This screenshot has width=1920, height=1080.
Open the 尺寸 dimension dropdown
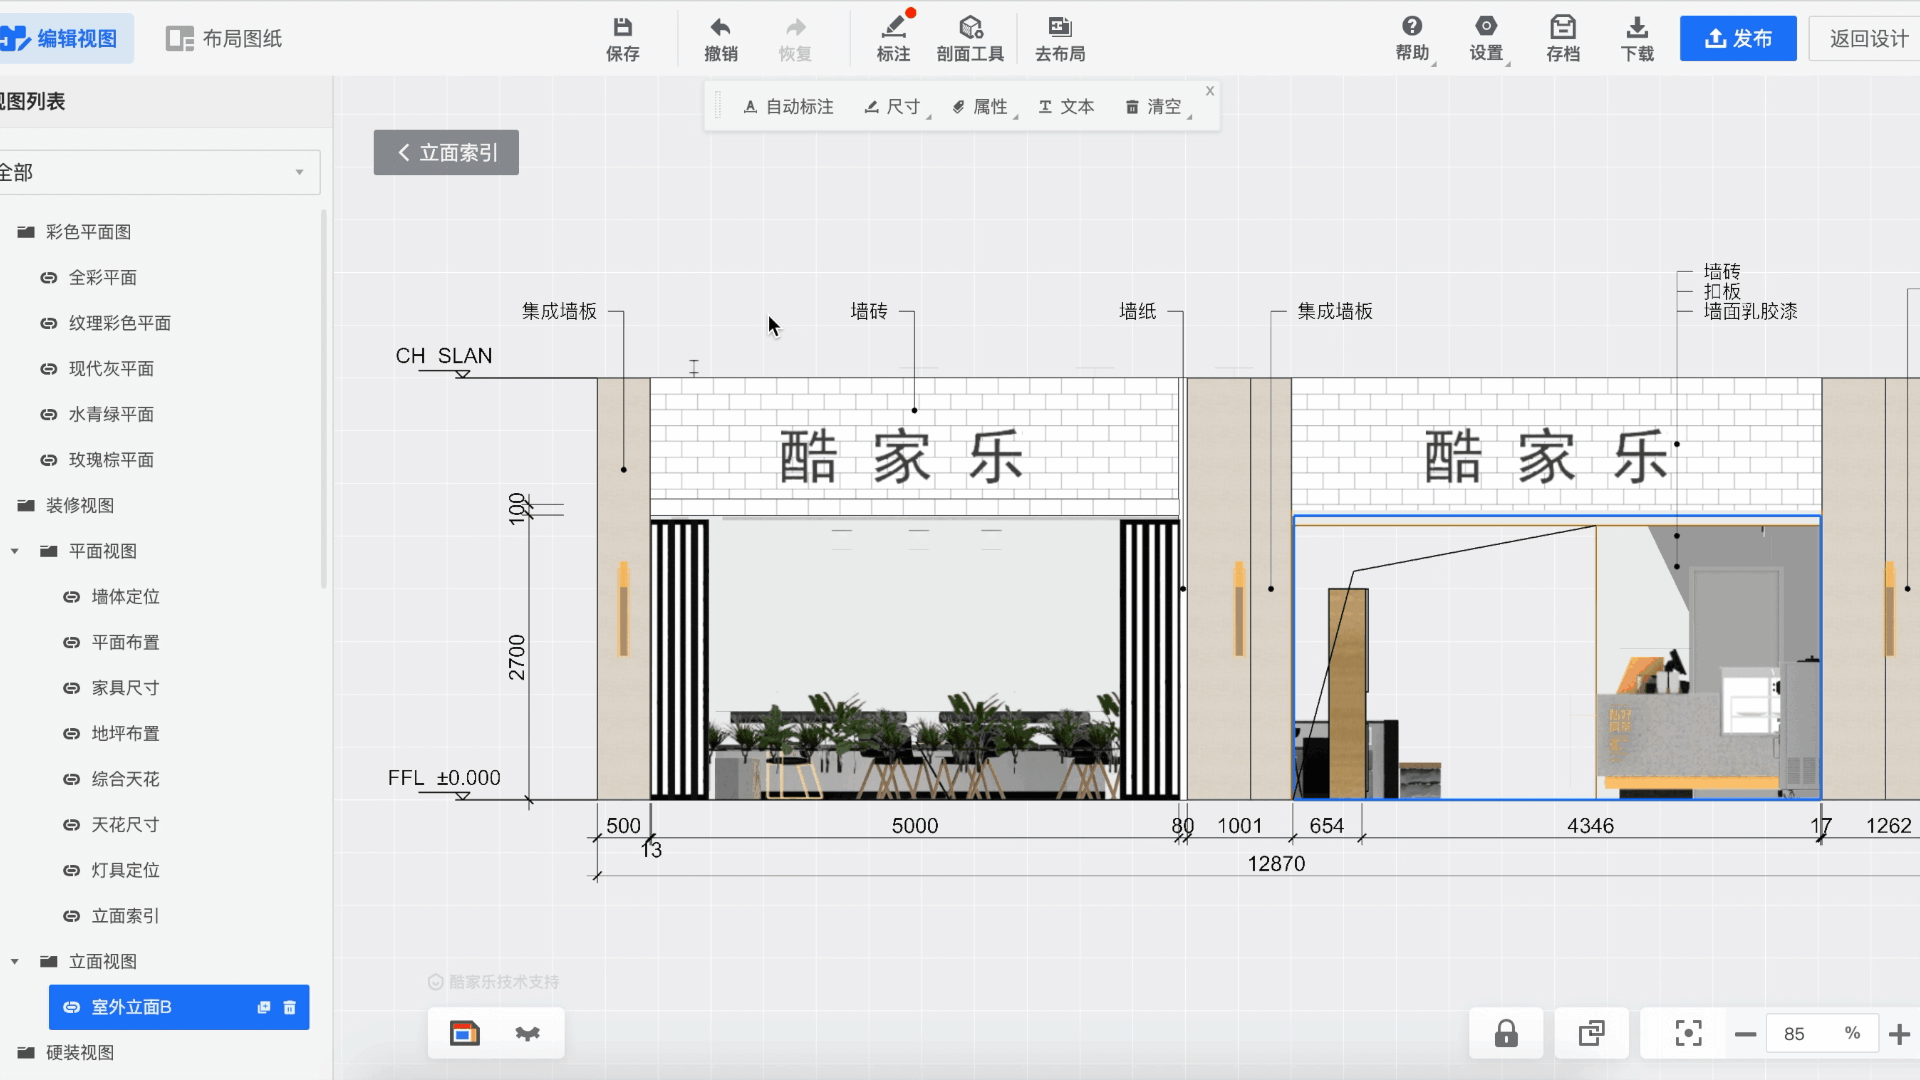click(x=895, y=106)
